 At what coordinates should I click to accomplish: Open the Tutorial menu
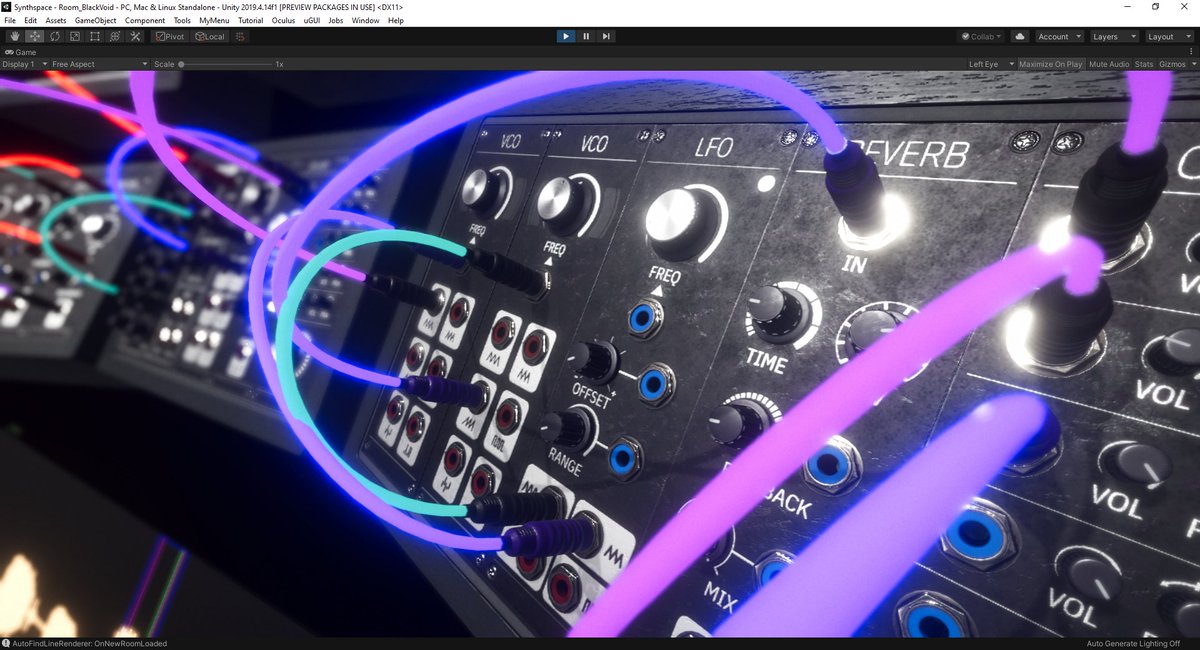(x=251, y=20)
